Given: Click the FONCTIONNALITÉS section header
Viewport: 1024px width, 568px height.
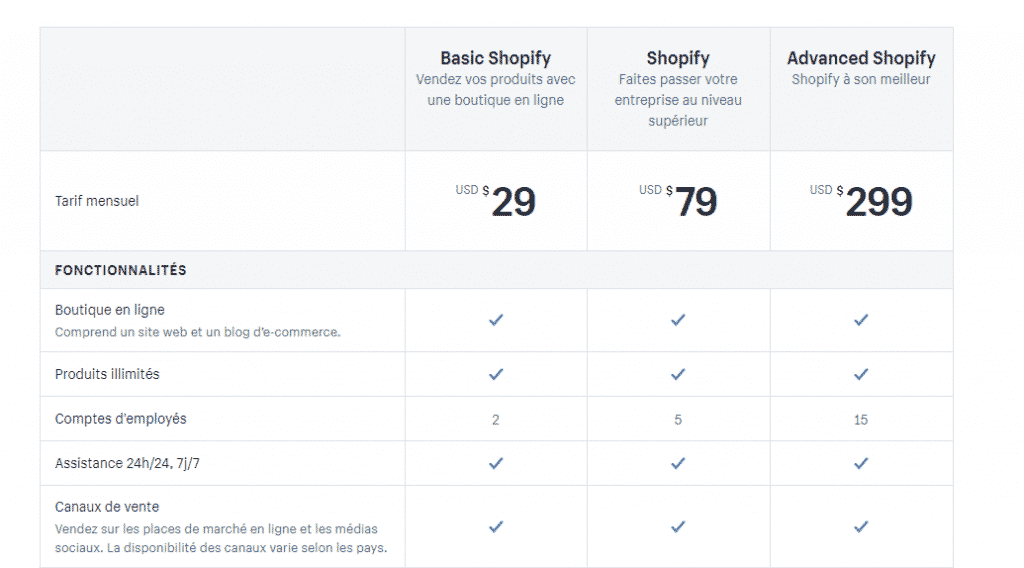Looking at the screenshot, I should click(121, 270).
